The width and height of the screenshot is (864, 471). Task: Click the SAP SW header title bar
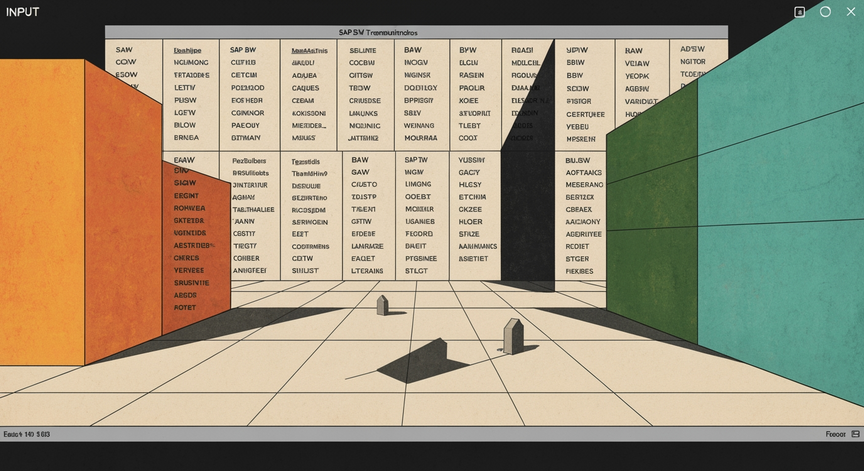click(x=416, y=33)
